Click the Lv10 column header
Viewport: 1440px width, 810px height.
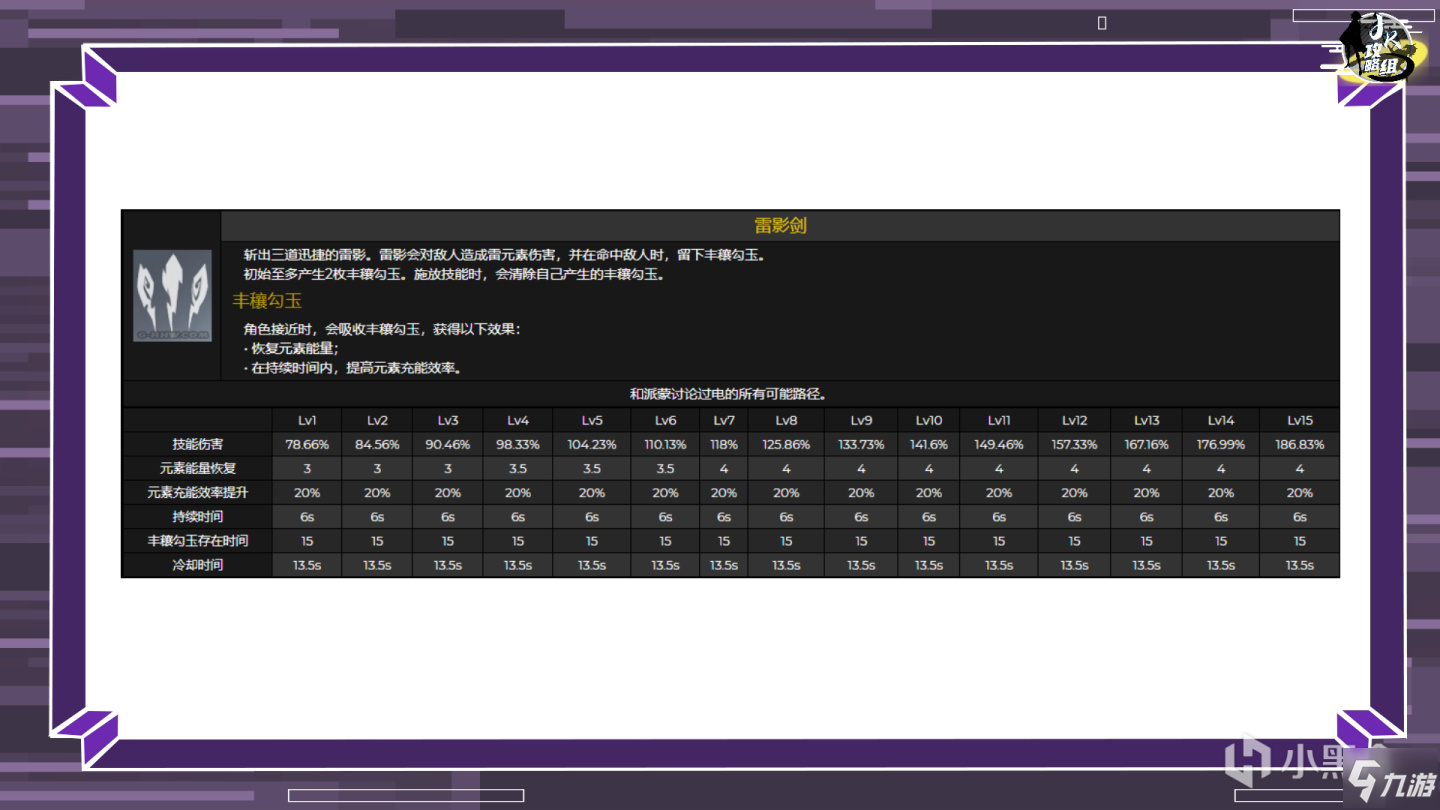coord(929,421)
